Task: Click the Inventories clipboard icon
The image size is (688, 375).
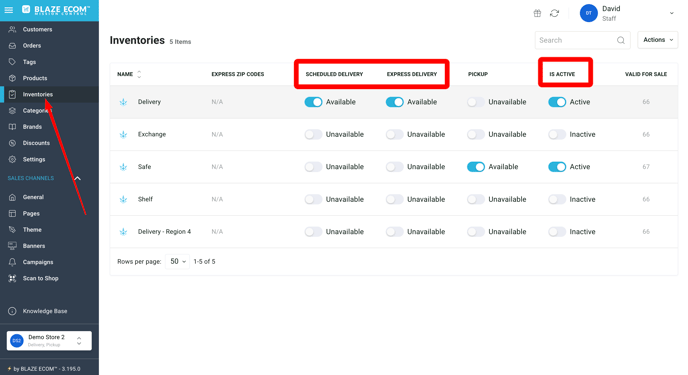Action: click(x=12, y=94)
